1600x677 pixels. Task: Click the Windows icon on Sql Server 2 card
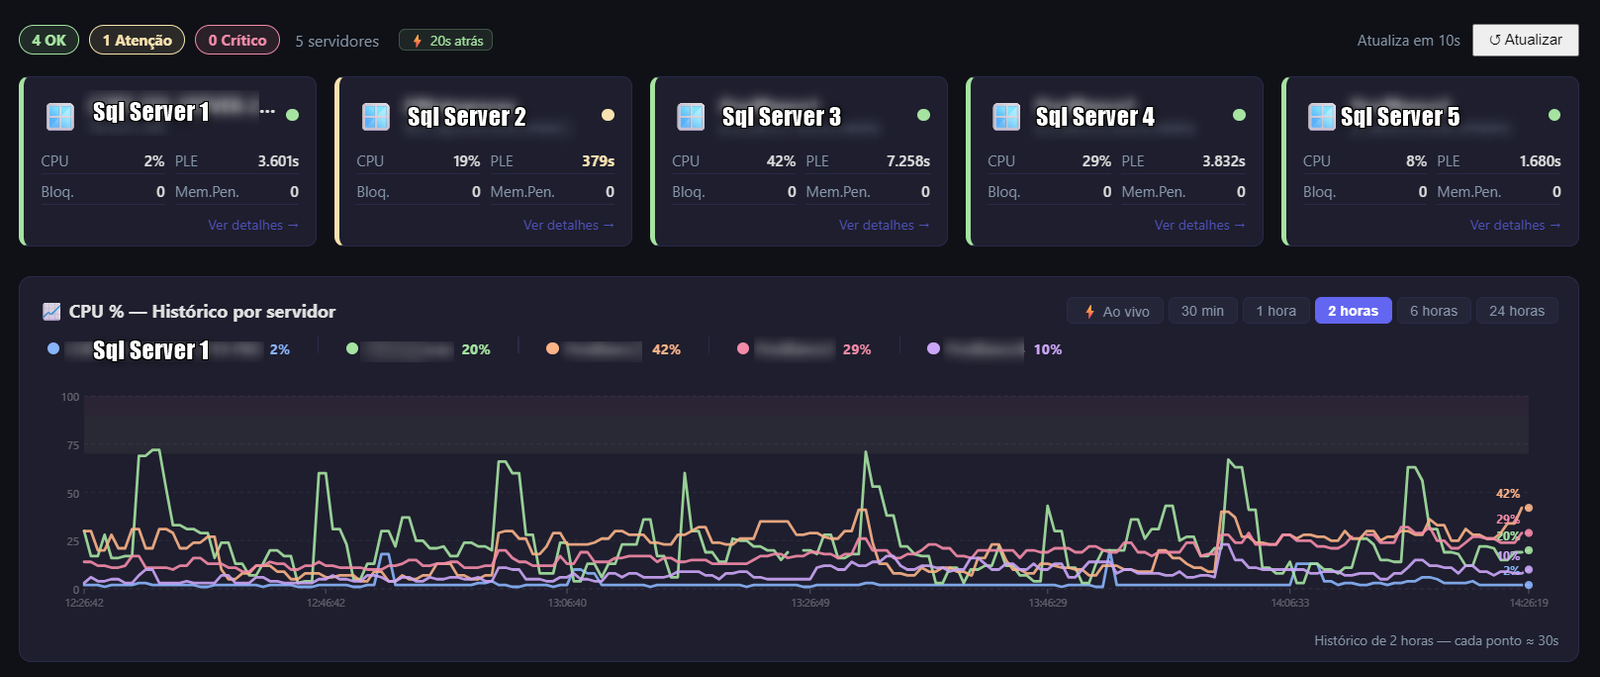(x=376, y=117)
